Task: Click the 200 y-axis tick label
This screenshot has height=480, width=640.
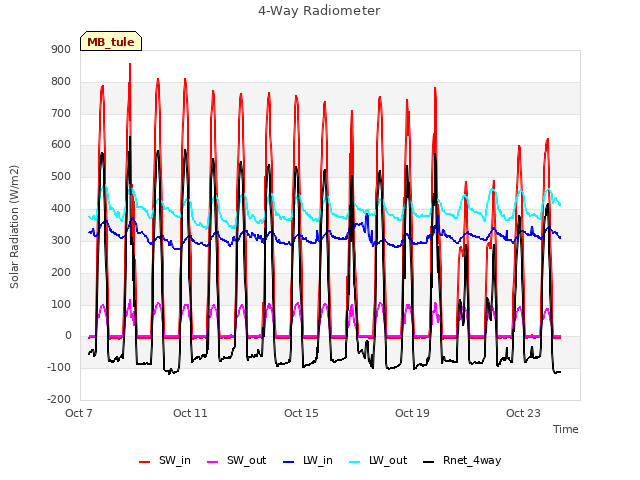Action: tap(61, 272)
